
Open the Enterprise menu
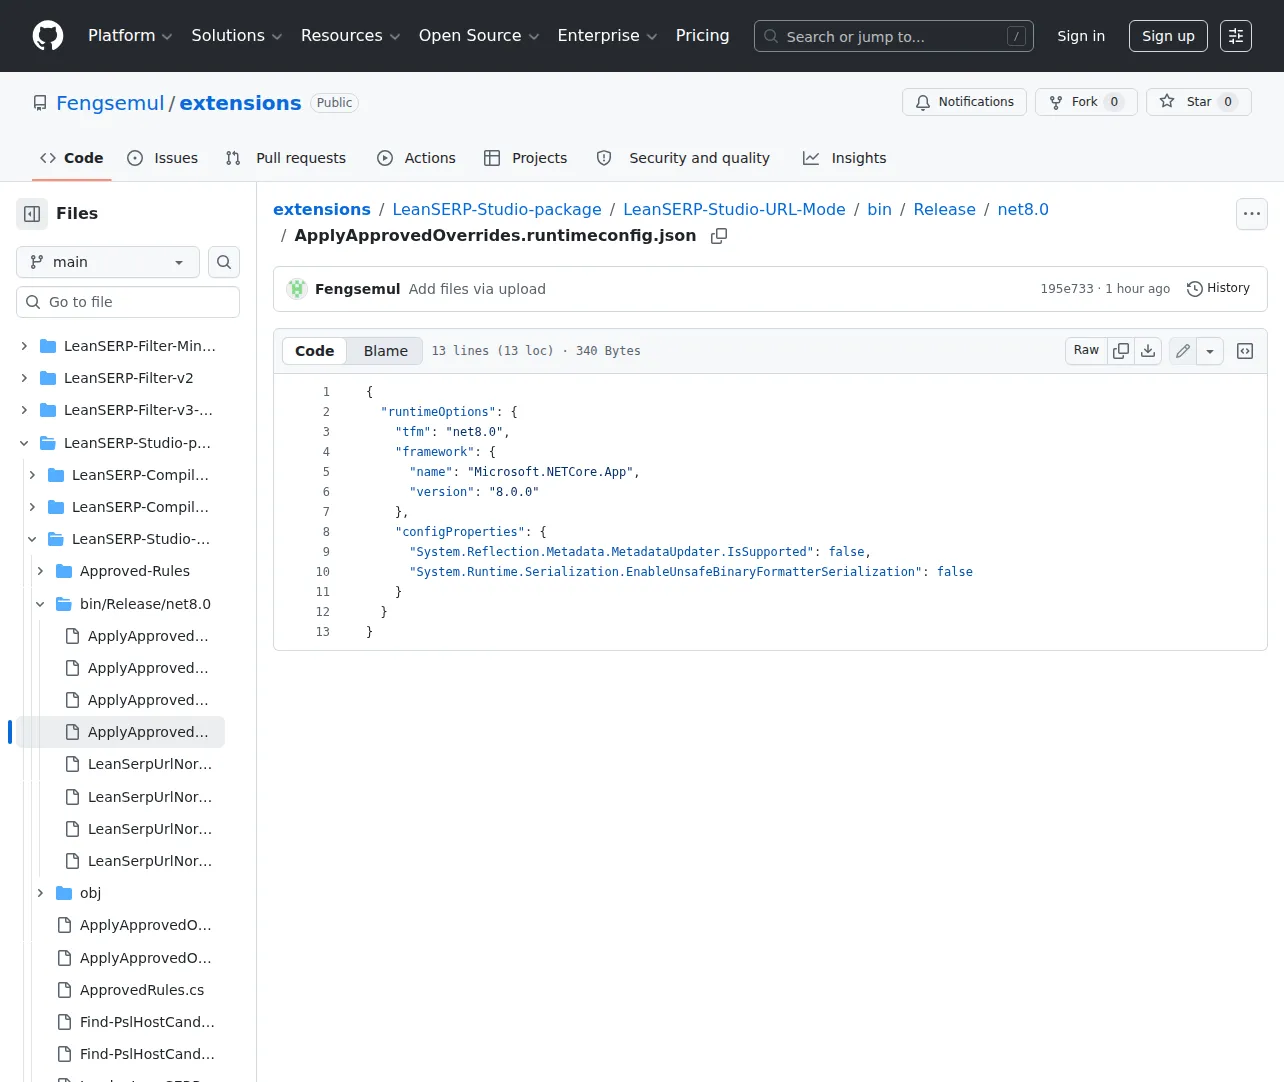[x=607, y=36]
